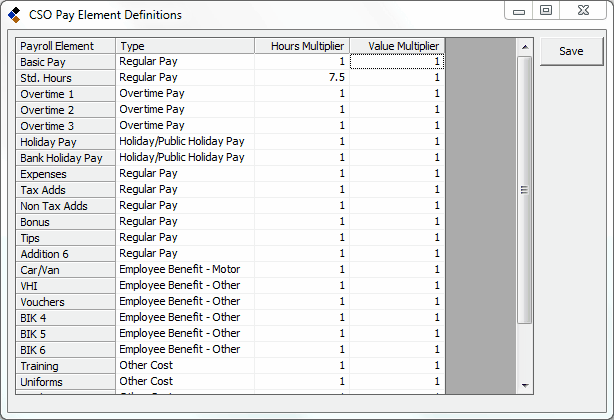Screen dimensions: 614x420
Task: Select the Type column header
Action: (178, 46)
